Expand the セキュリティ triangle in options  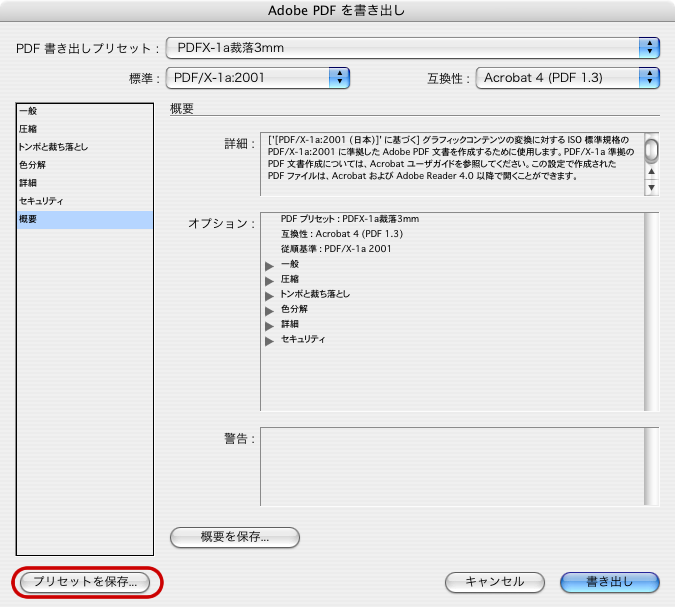coord(269,341)
